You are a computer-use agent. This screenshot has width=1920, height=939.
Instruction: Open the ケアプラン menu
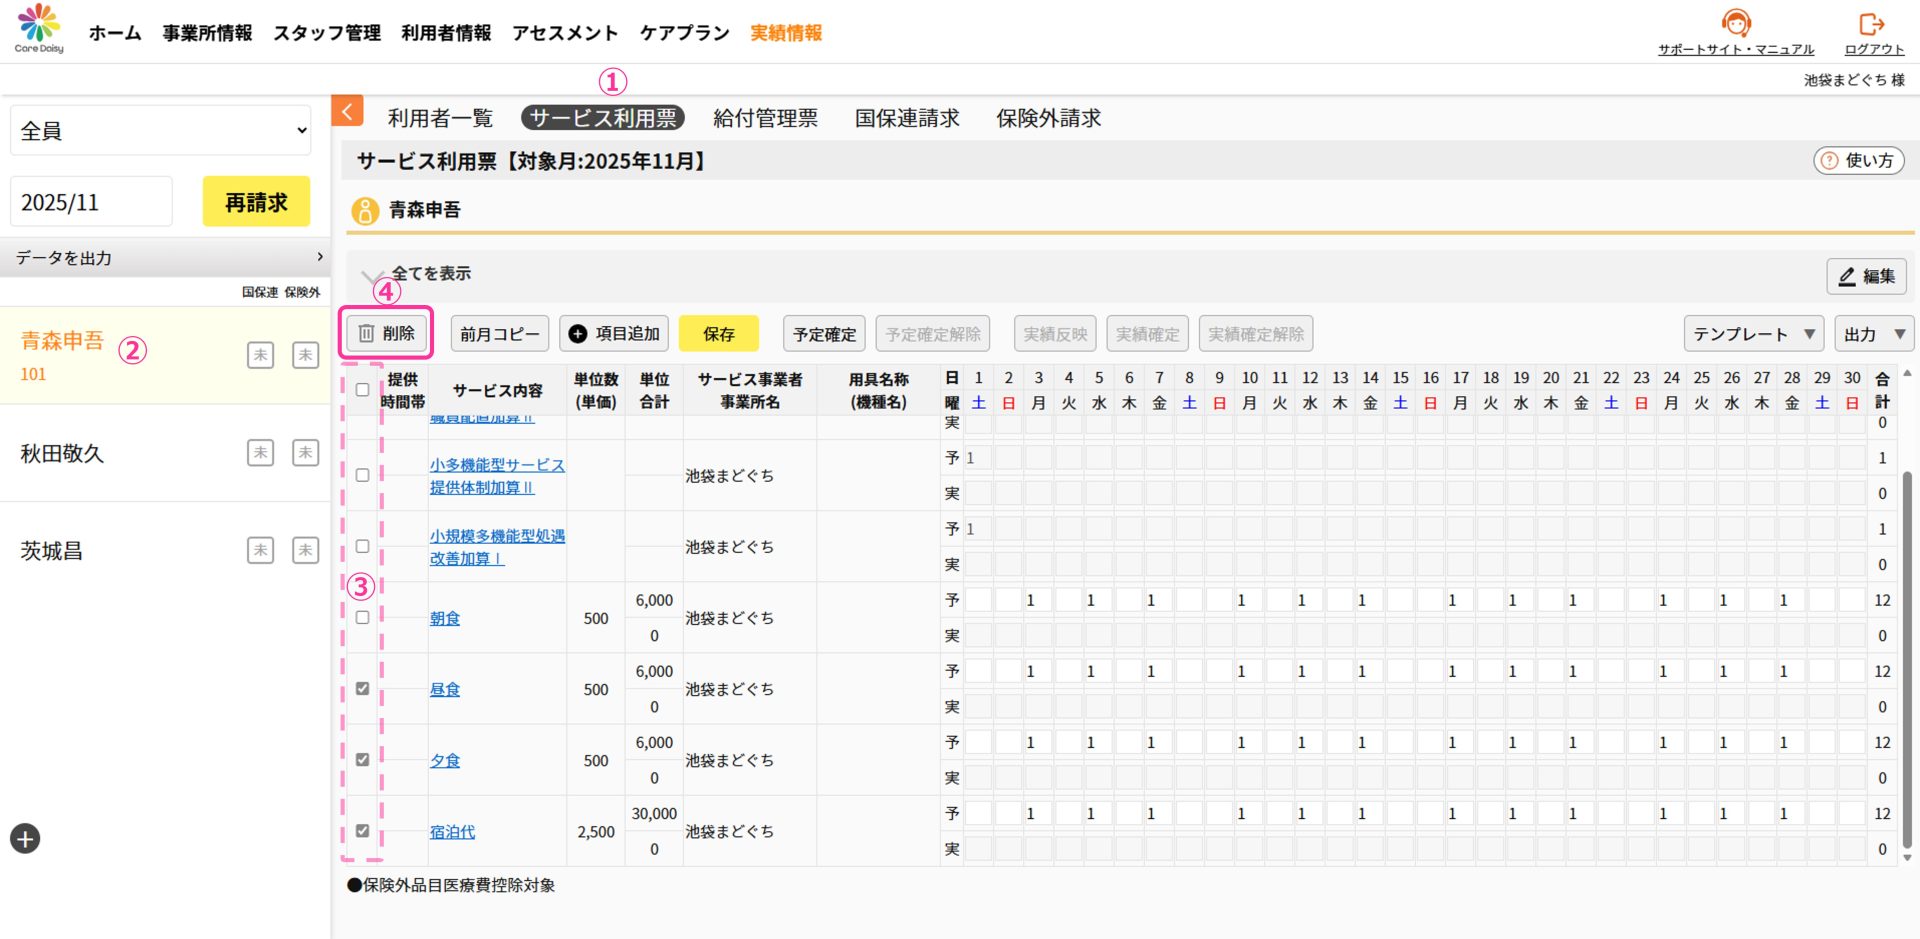pos(684,33)
